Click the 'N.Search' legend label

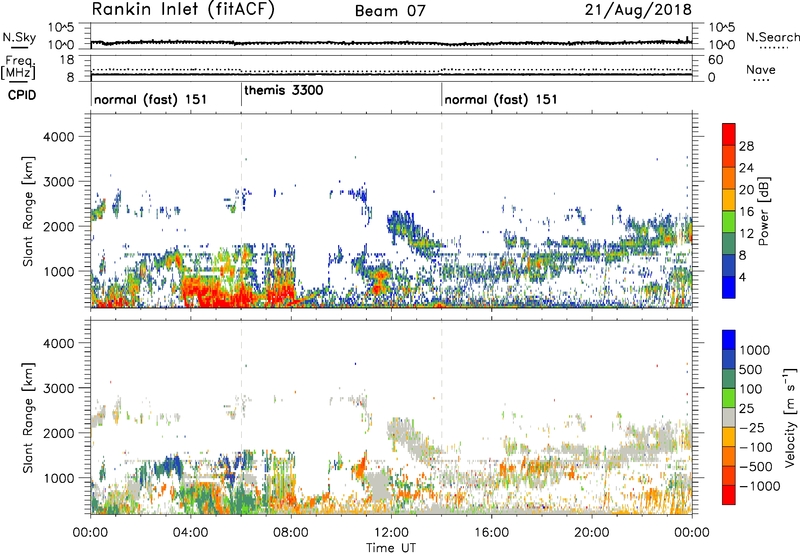(773, 37)
